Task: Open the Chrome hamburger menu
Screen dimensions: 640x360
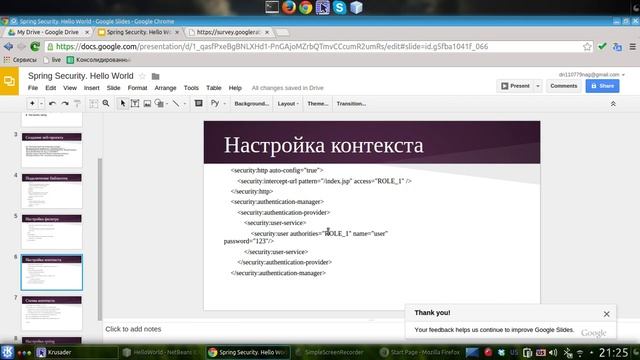Action: [633, 47]
